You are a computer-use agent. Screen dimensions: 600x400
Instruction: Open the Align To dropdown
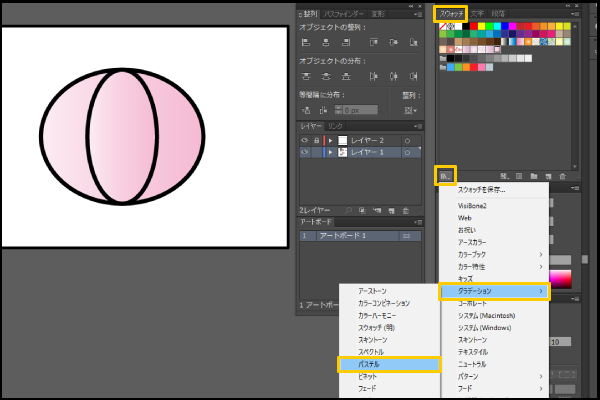[x=410, y=108]
